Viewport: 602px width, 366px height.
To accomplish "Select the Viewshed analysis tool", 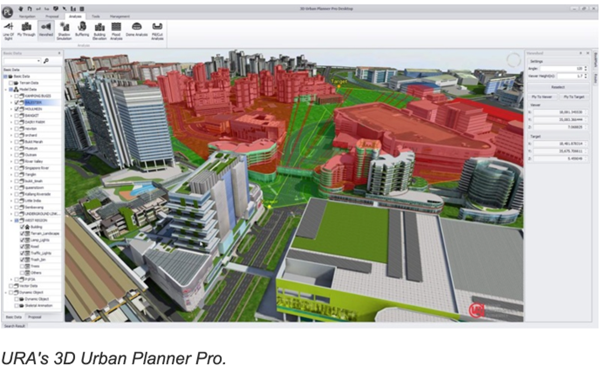I will (46, 30).
